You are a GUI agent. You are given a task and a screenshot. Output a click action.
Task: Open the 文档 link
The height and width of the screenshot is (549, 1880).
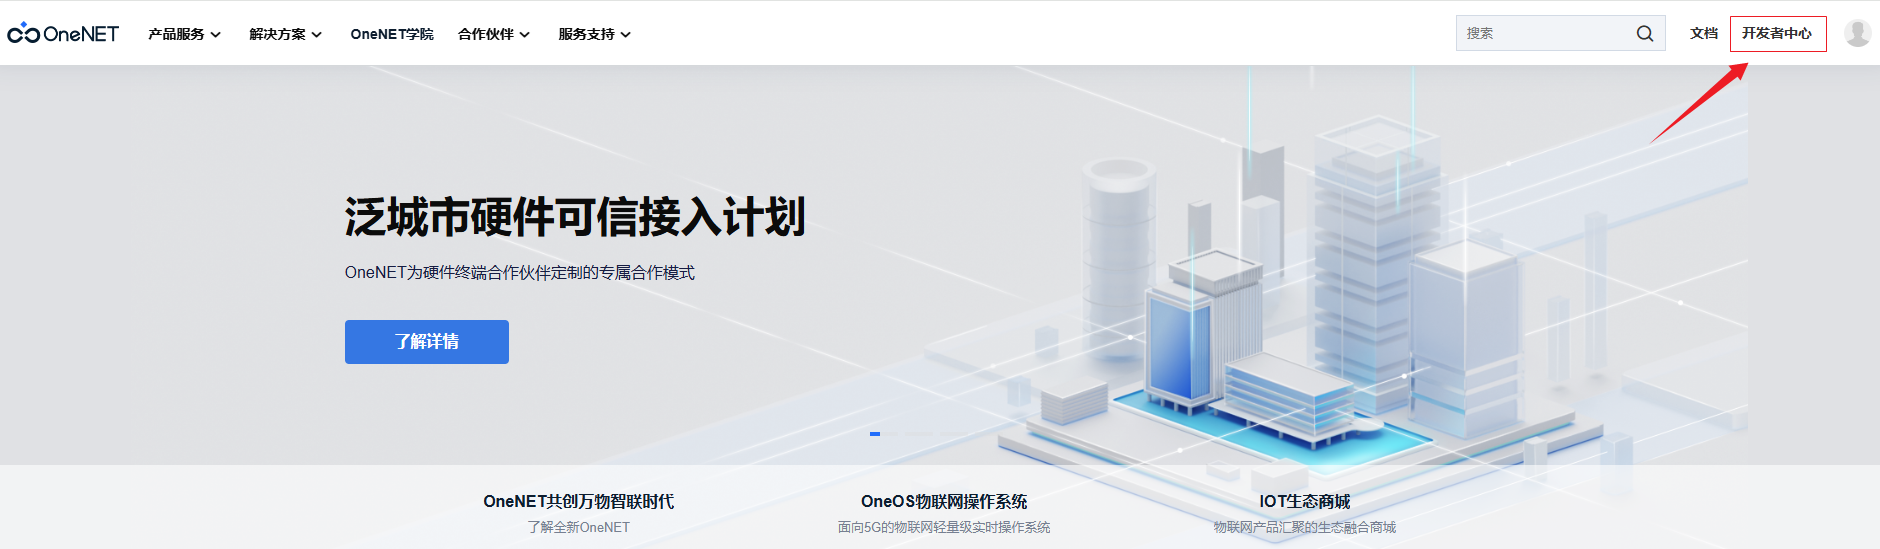pyautogui.click(x=1704, y=33)
